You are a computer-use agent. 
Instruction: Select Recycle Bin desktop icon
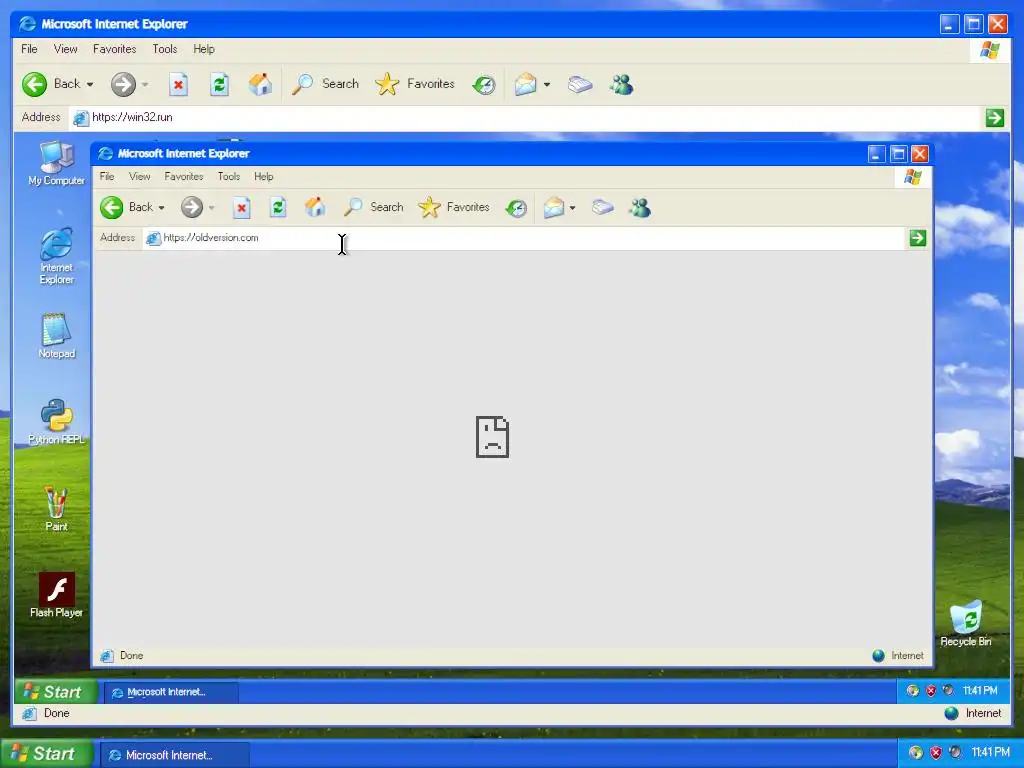tap(965, 624)
